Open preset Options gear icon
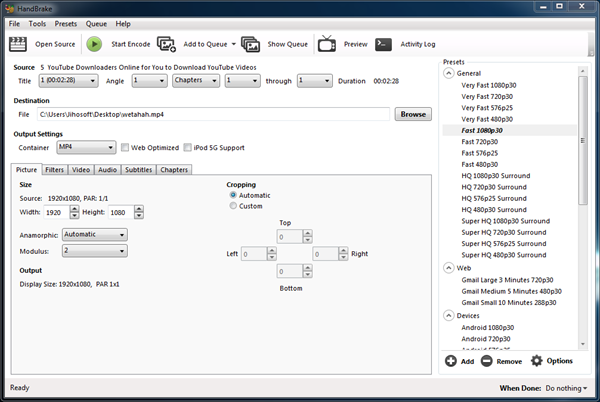This screenshot has width=600, height=402. pos(536,361)
